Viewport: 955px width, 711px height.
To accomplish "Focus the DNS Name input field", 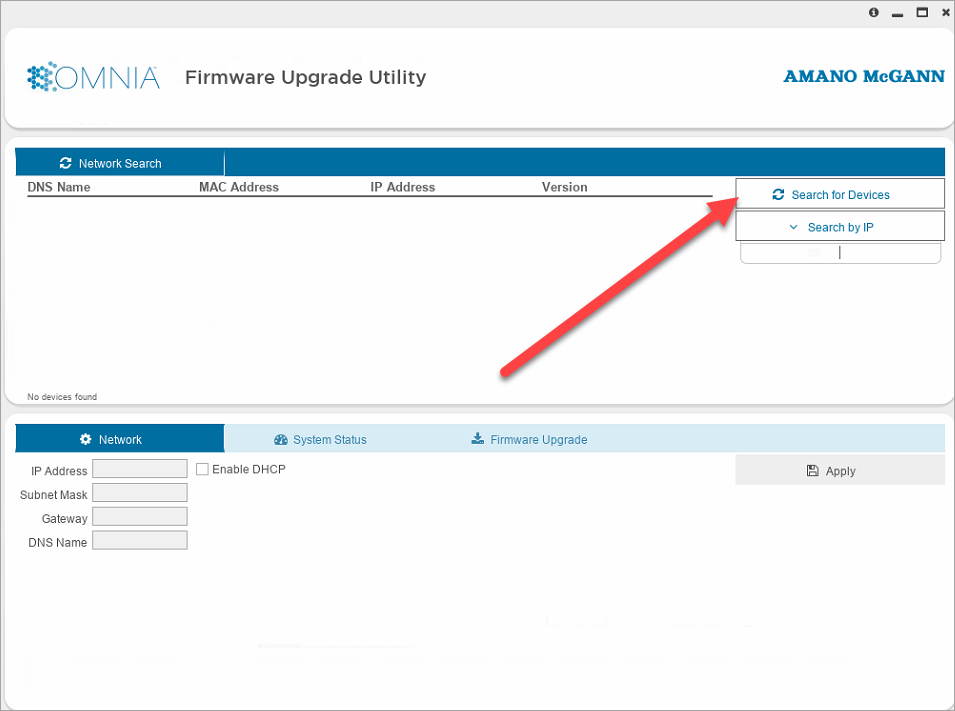I will point(139,540).
